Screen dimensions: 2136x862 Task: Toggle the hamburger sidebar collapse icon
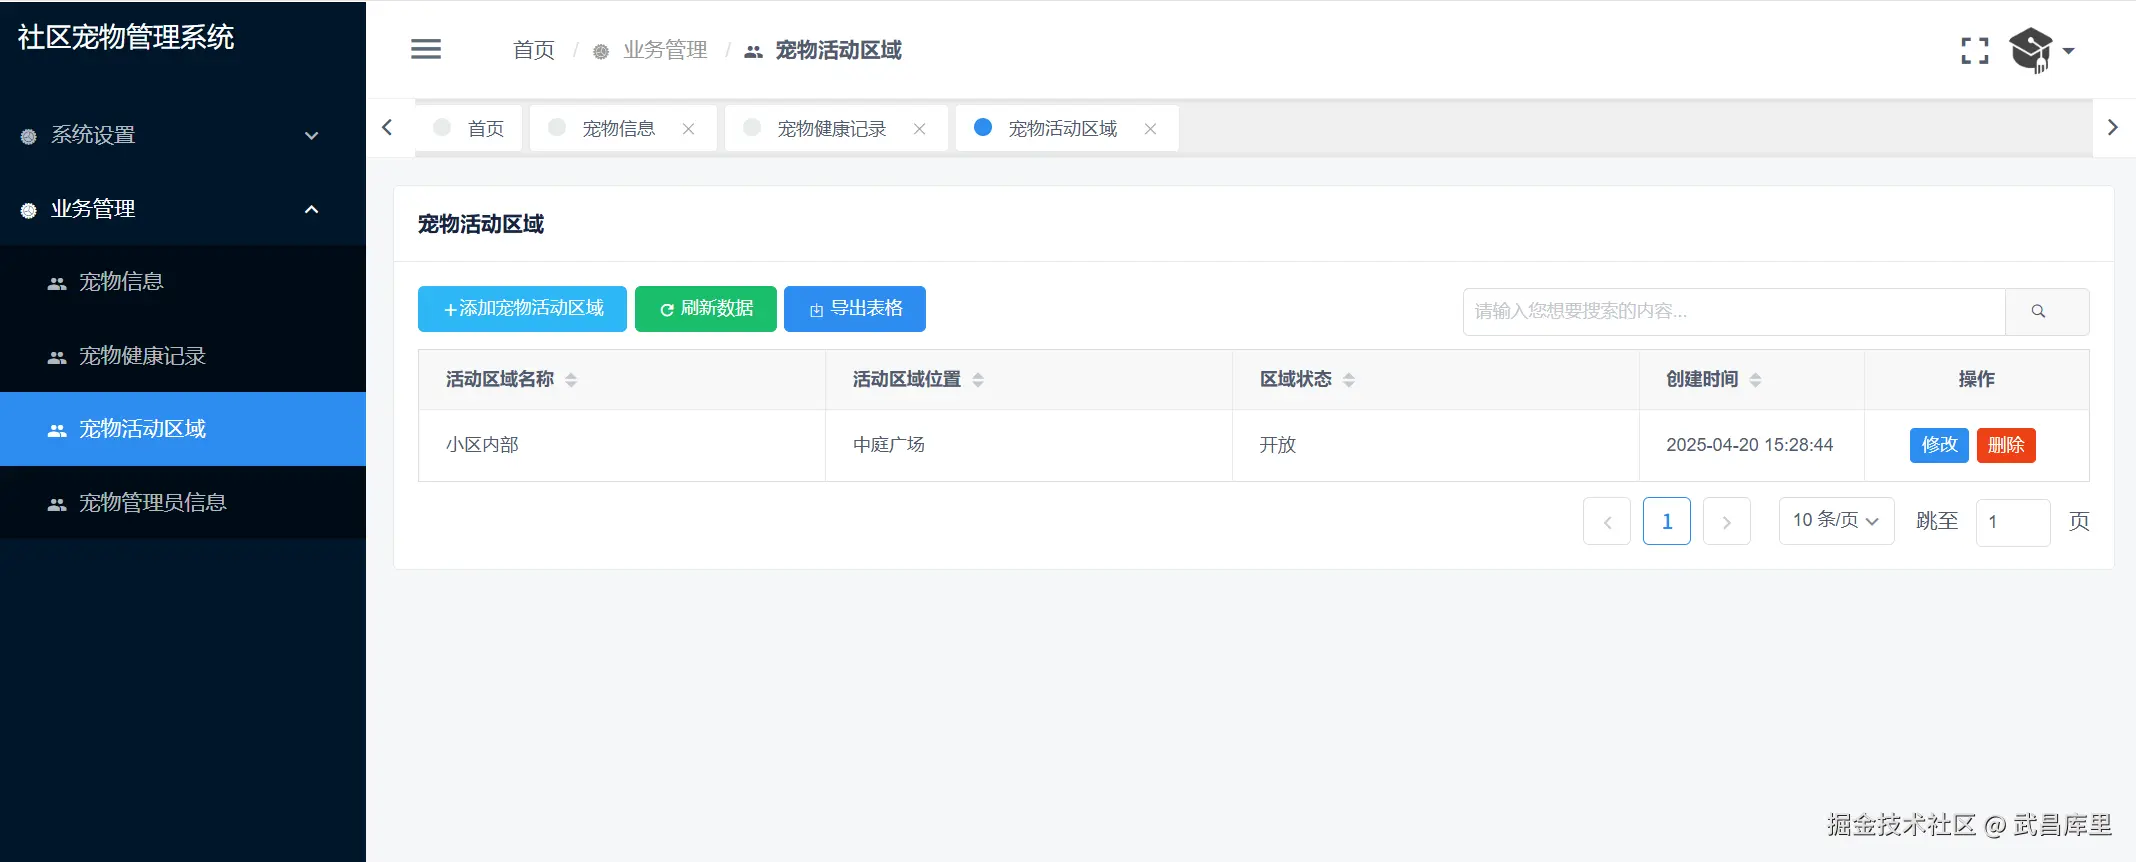[426, 49]
